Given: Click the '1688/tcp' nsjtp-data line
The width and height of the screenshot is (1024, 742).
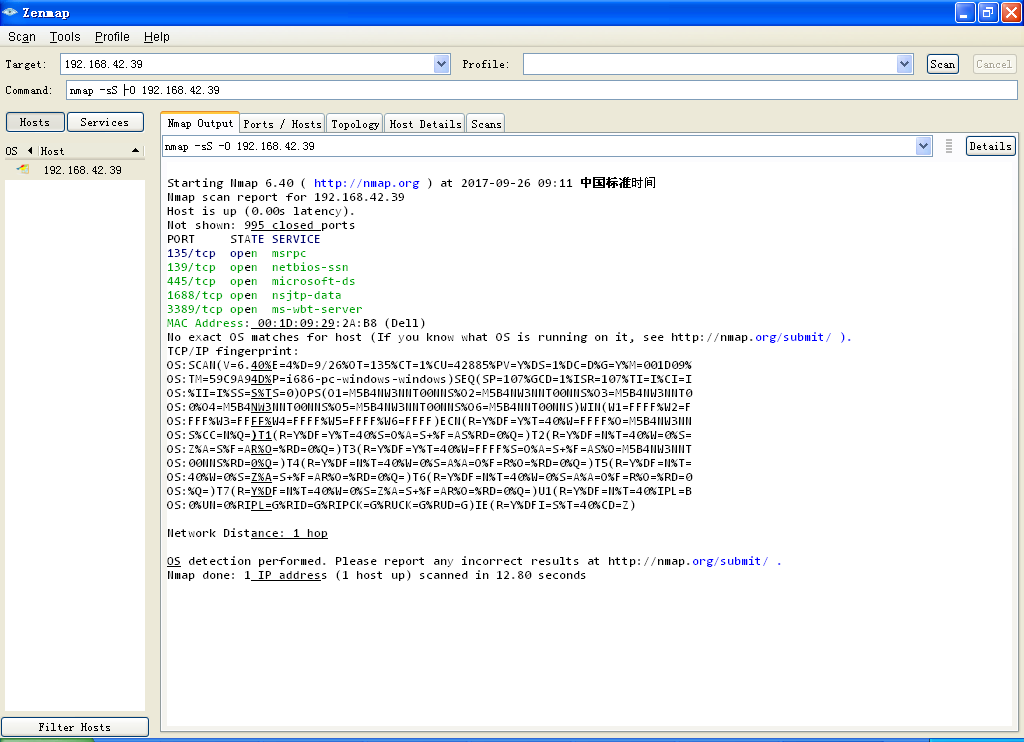Looking at the screenshot, I should (253, 295).
